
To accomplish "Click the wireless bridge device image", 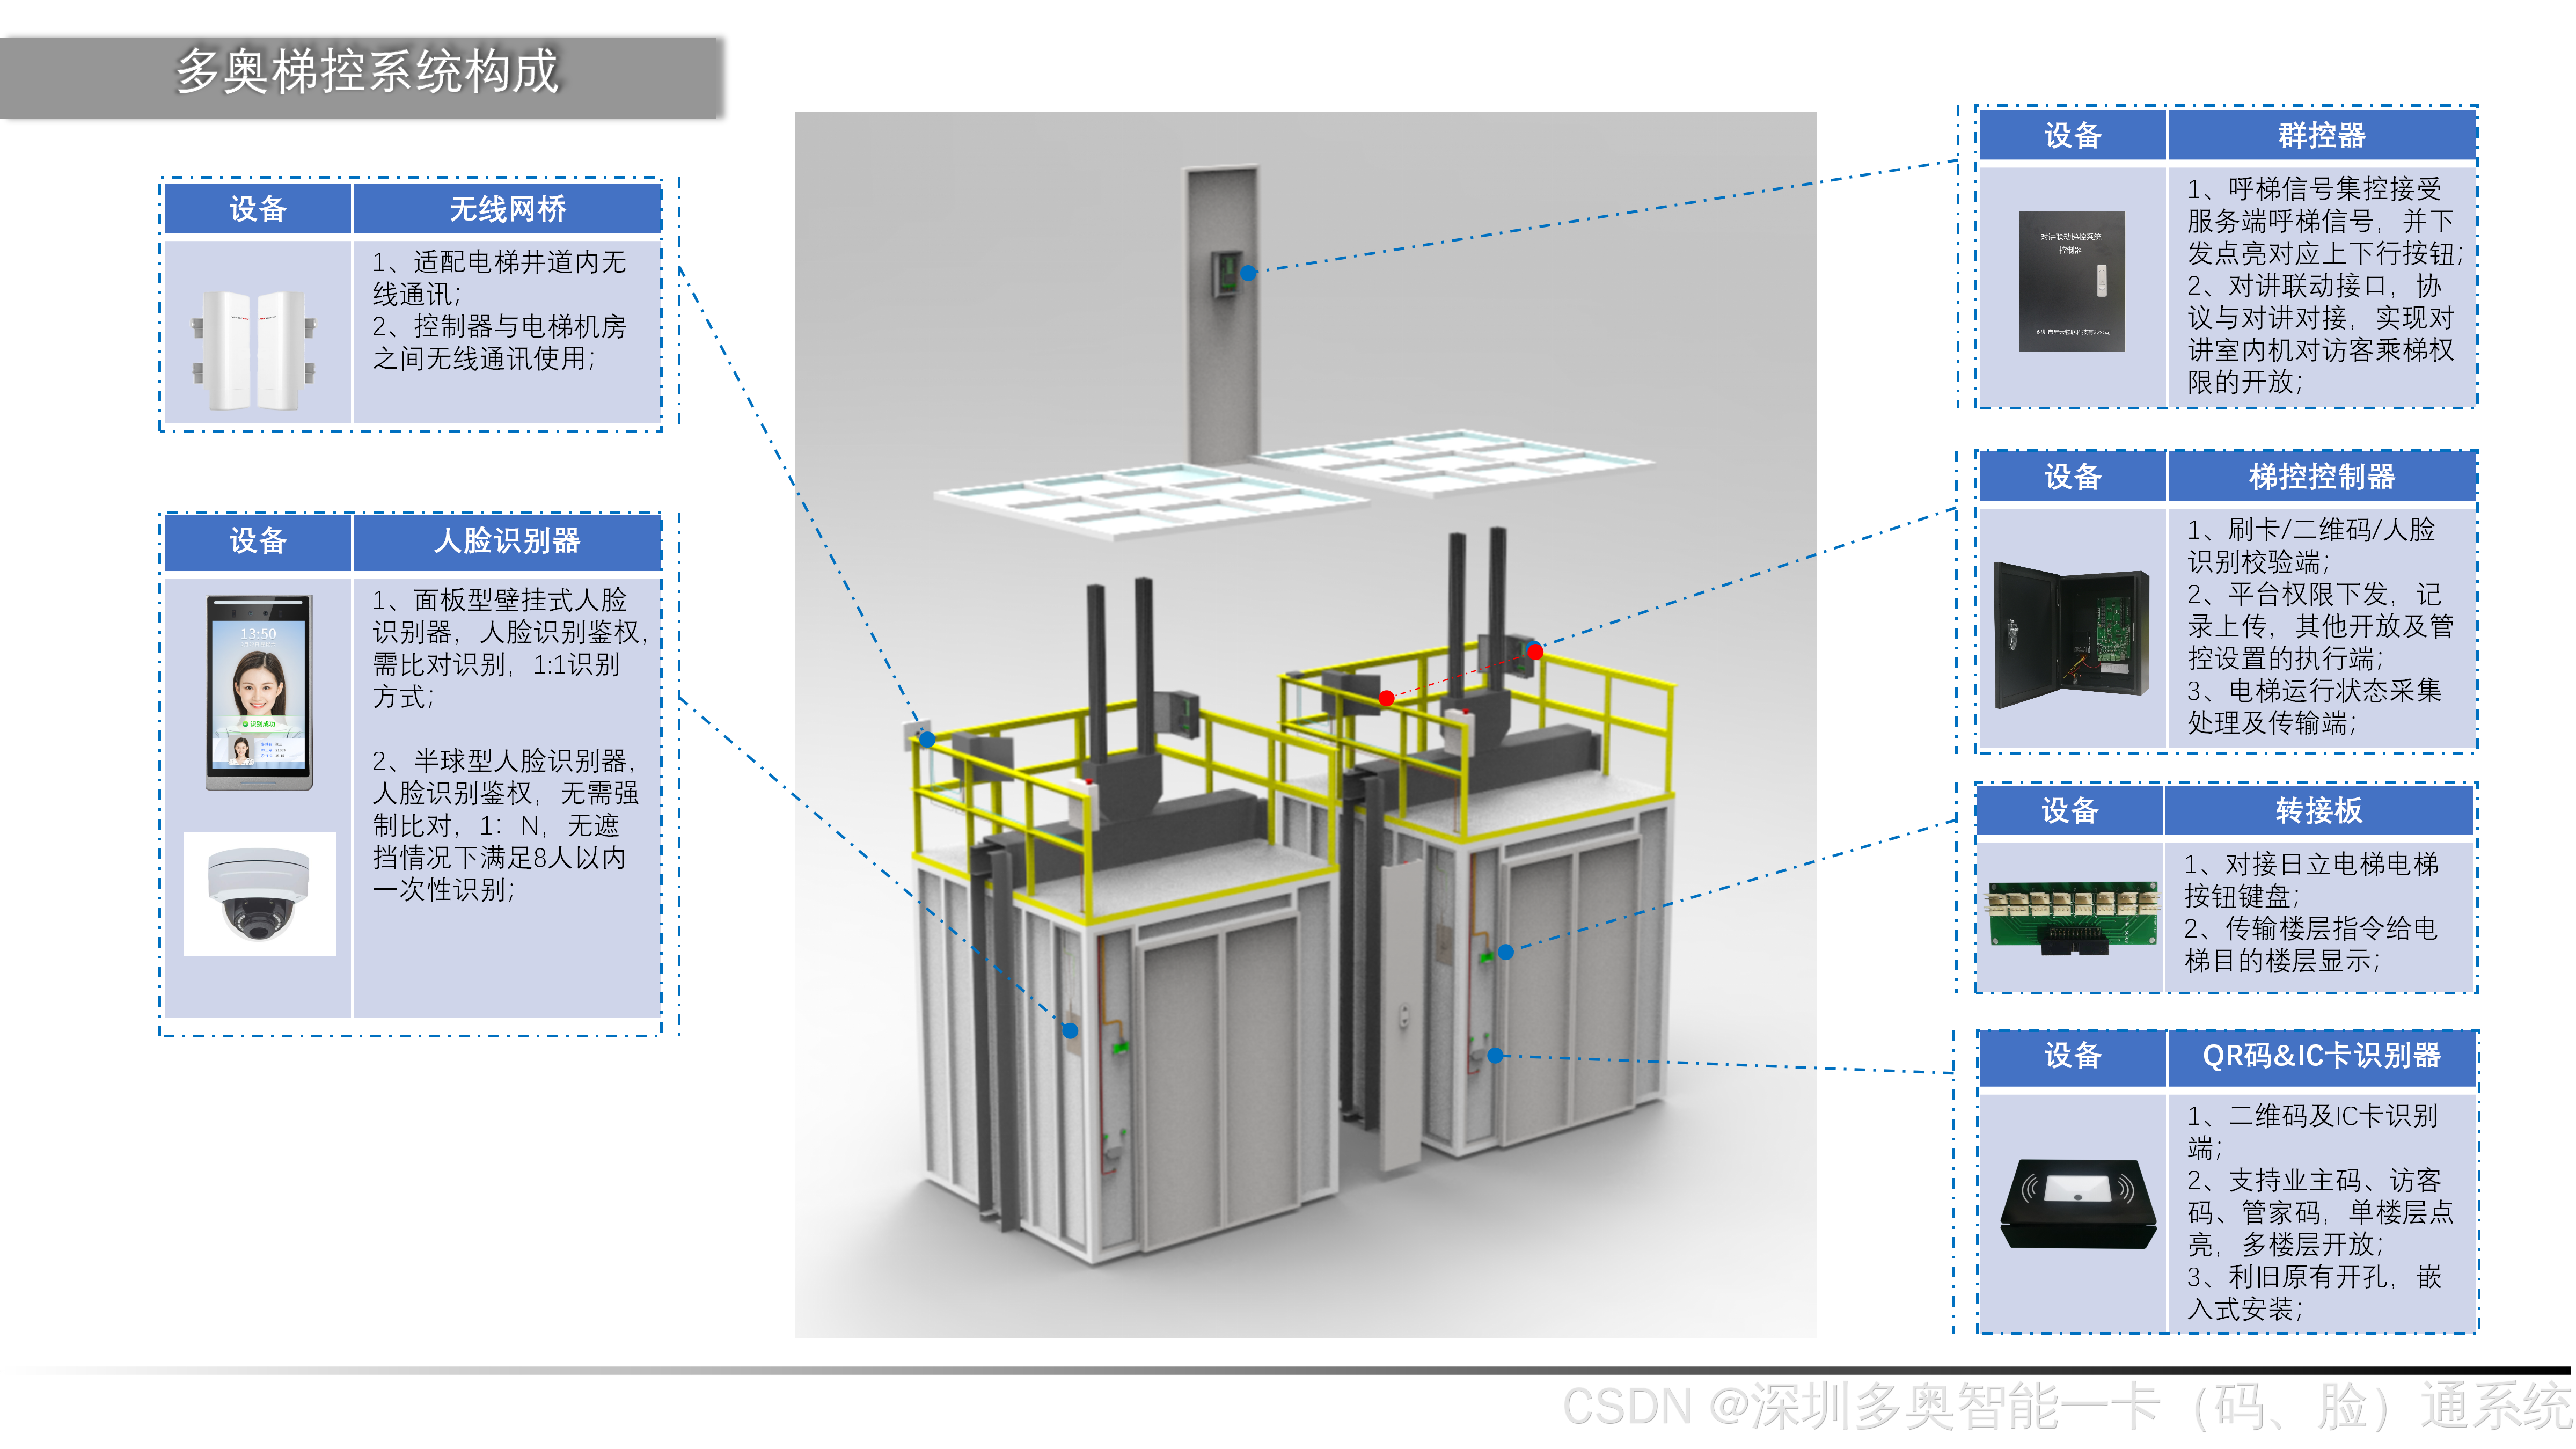I will coord(254,350).
